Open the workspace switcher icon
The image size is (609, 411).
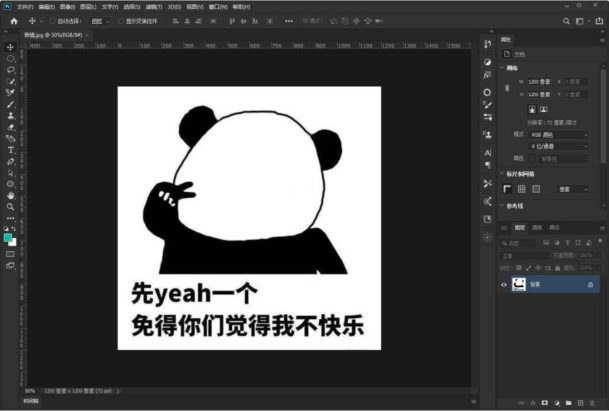click(579, 21)
